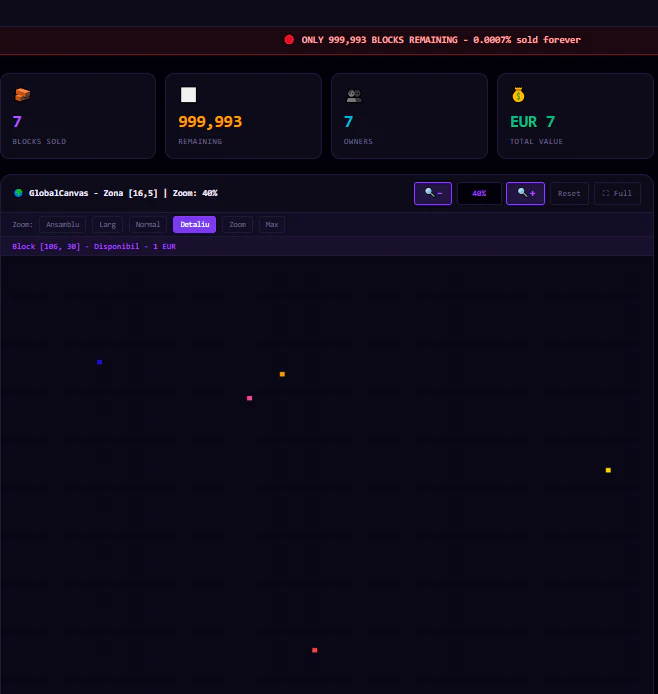Click the red dot in alert banner
This screenshot has height=694, width=658.
coord(289,40)
